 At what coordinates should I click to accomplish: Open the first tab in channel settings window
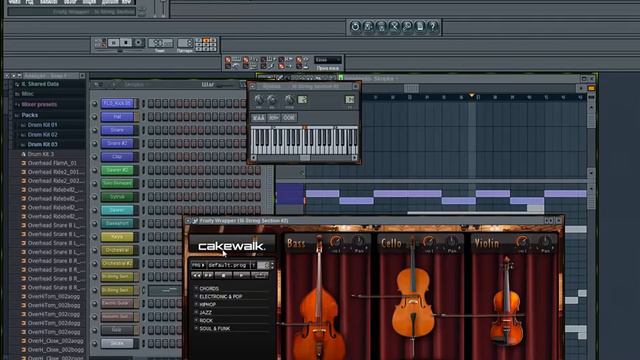click(x=258, y=118)
